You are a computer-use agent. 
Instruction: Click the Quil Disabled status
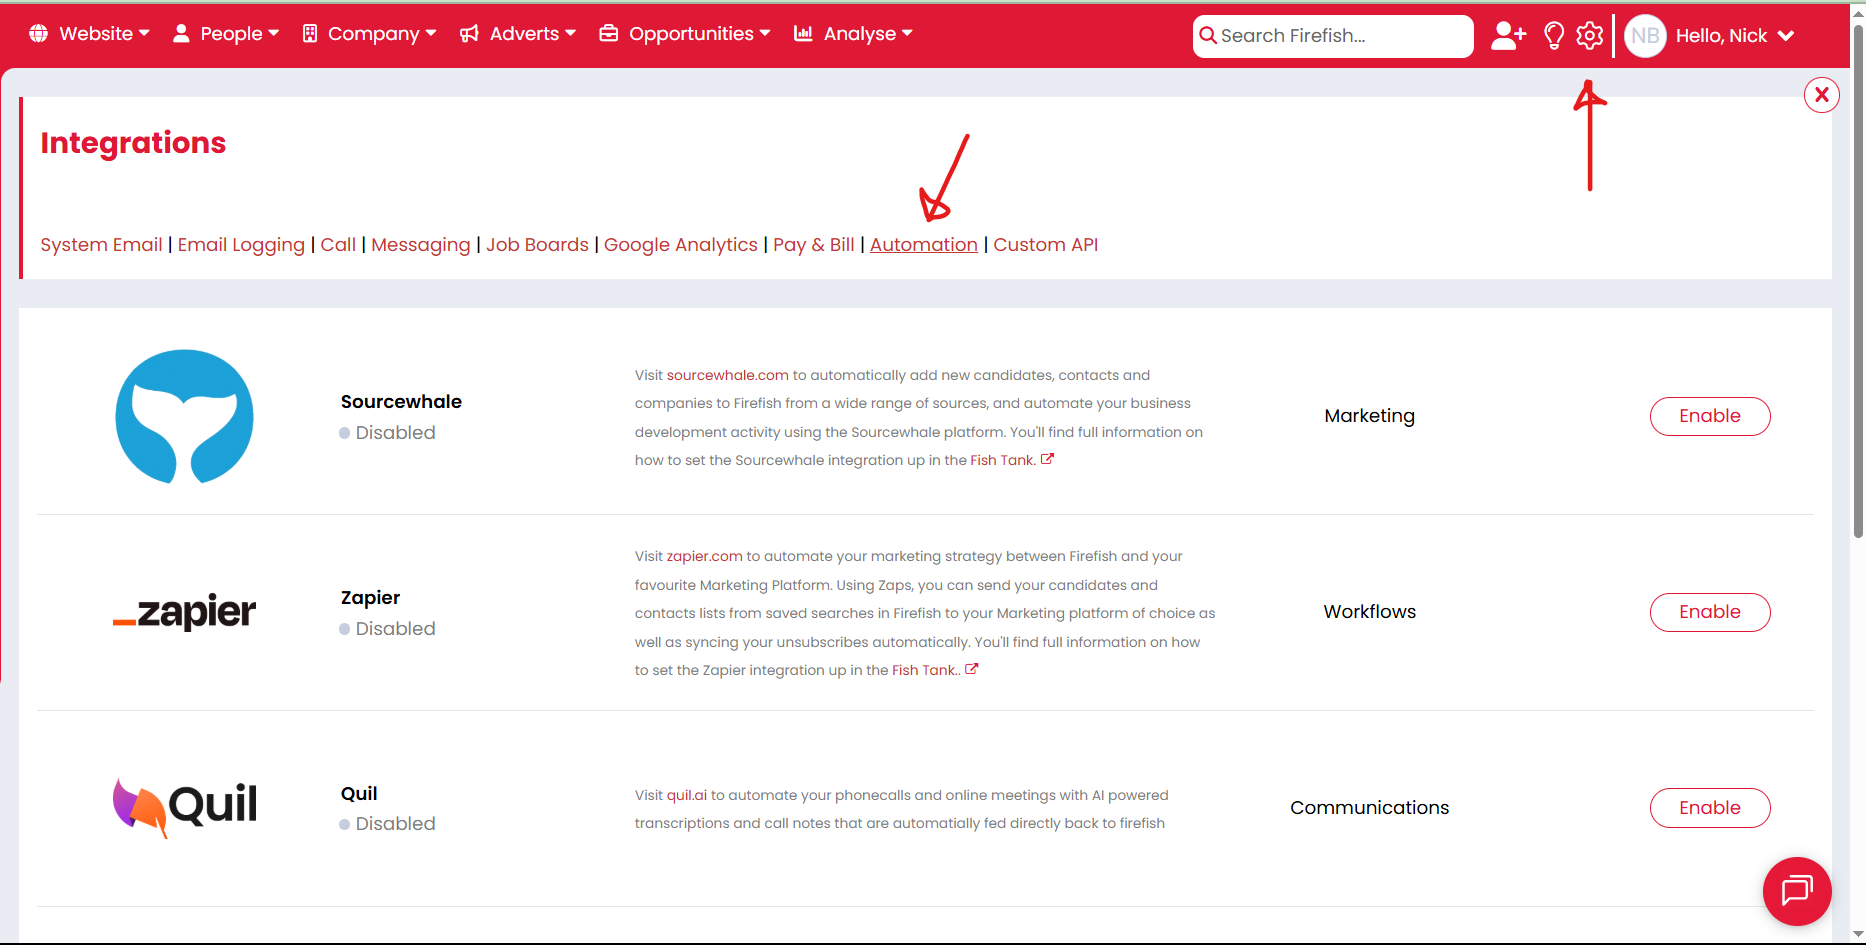pos(388,824)
